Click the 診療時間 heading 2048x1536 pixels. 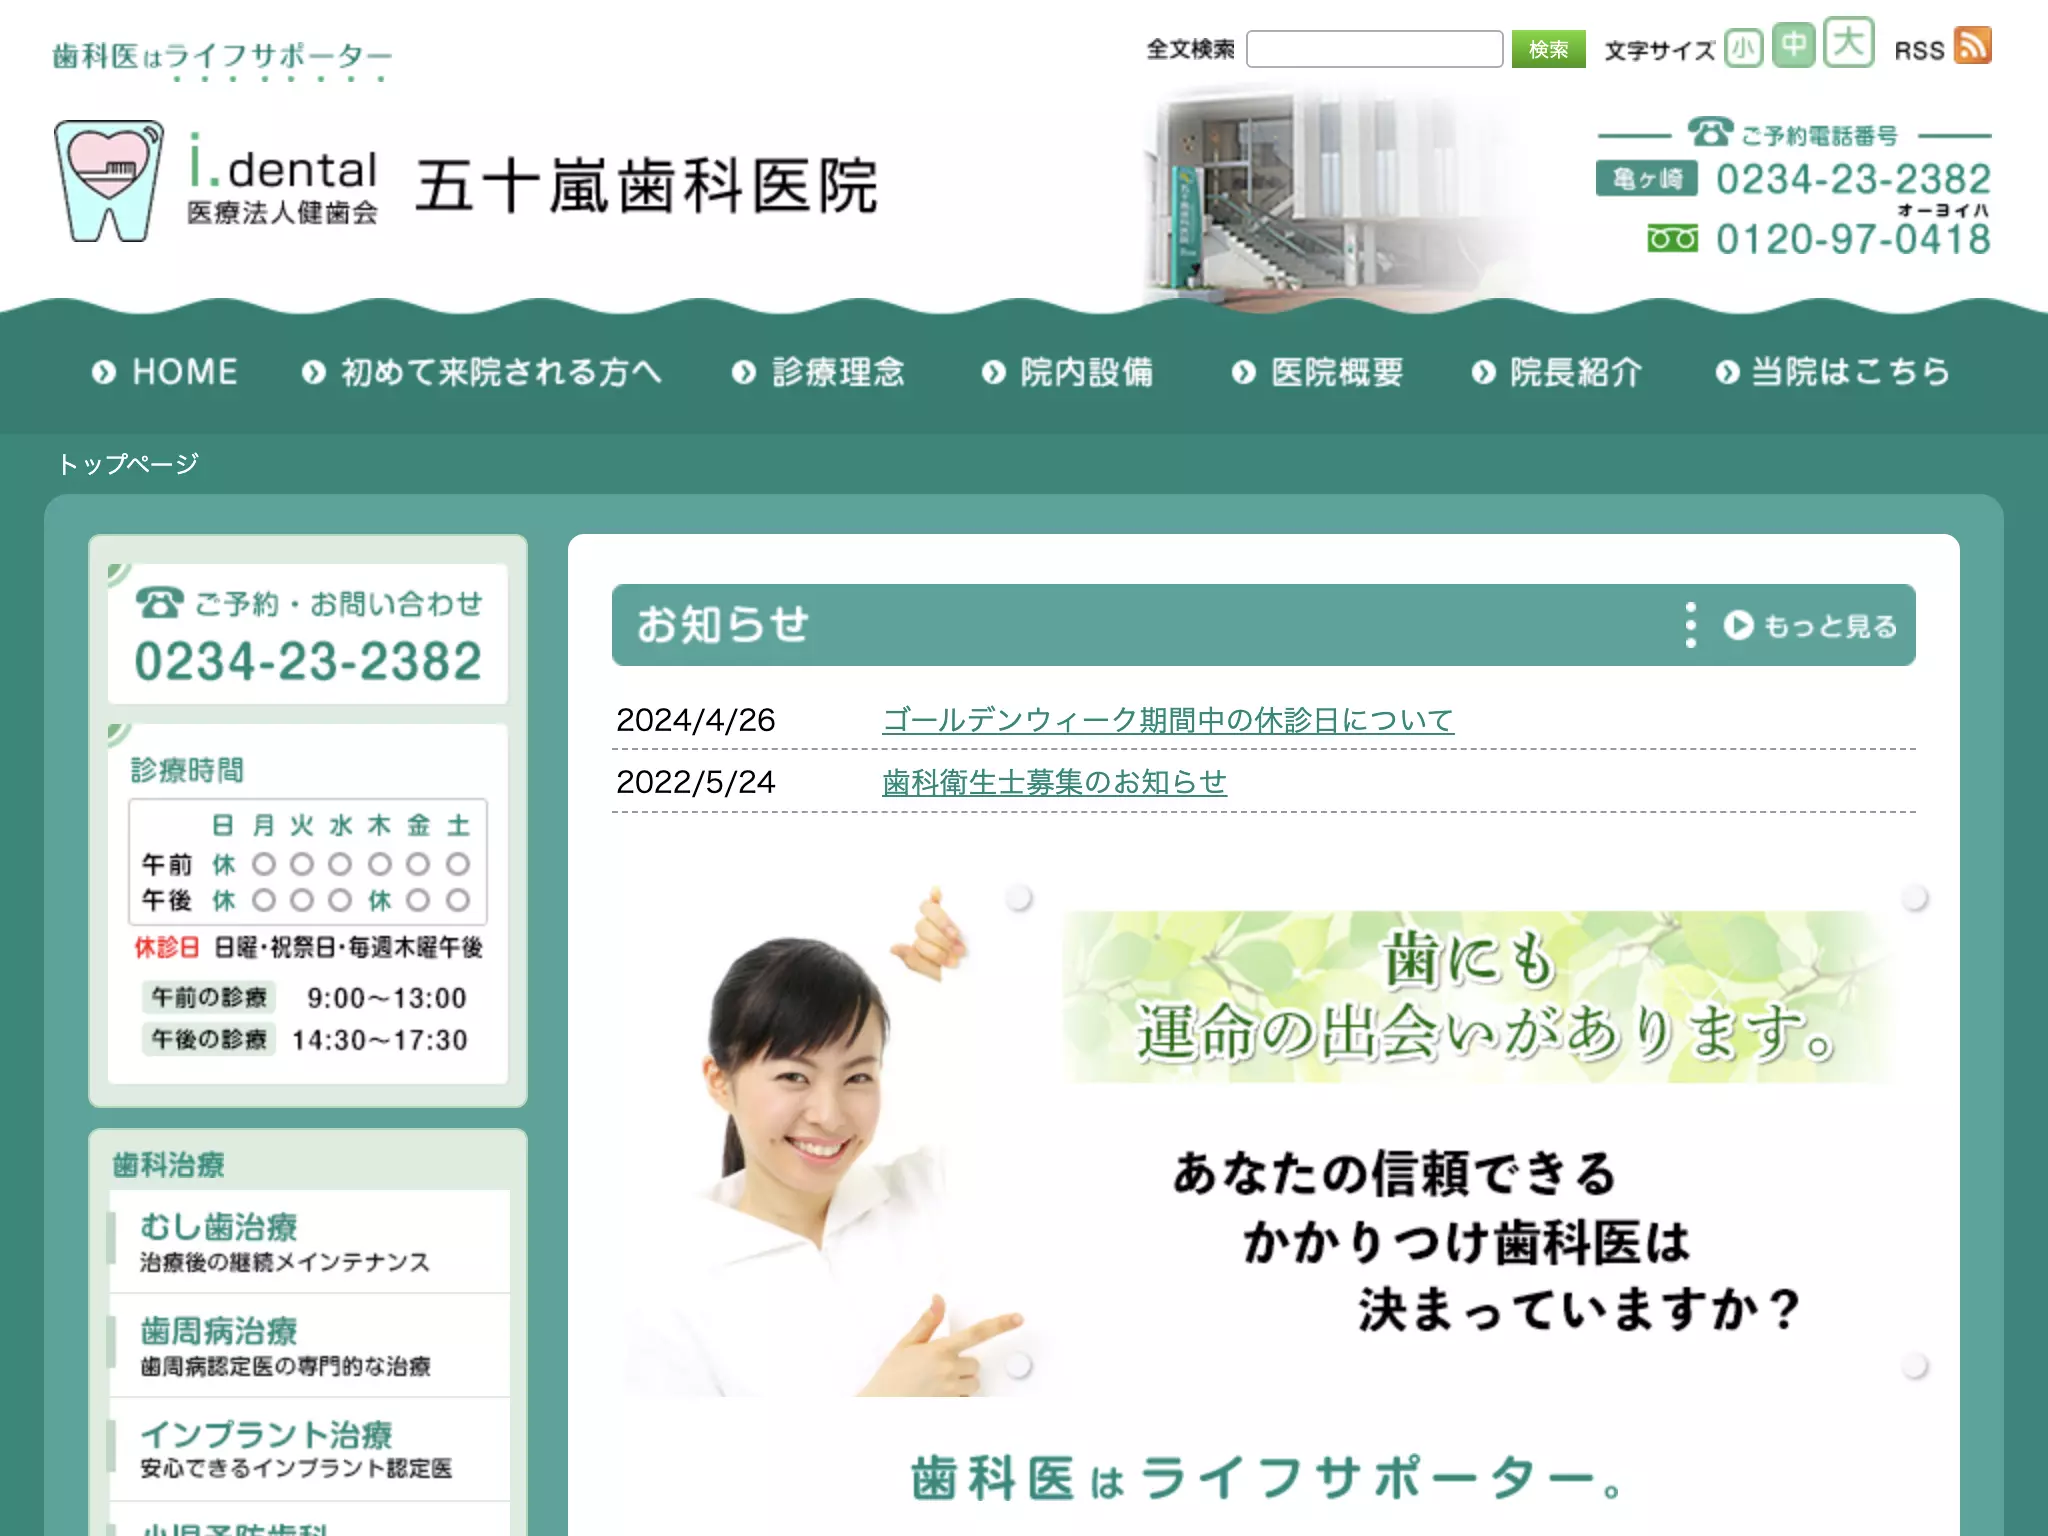coord(187,770)
